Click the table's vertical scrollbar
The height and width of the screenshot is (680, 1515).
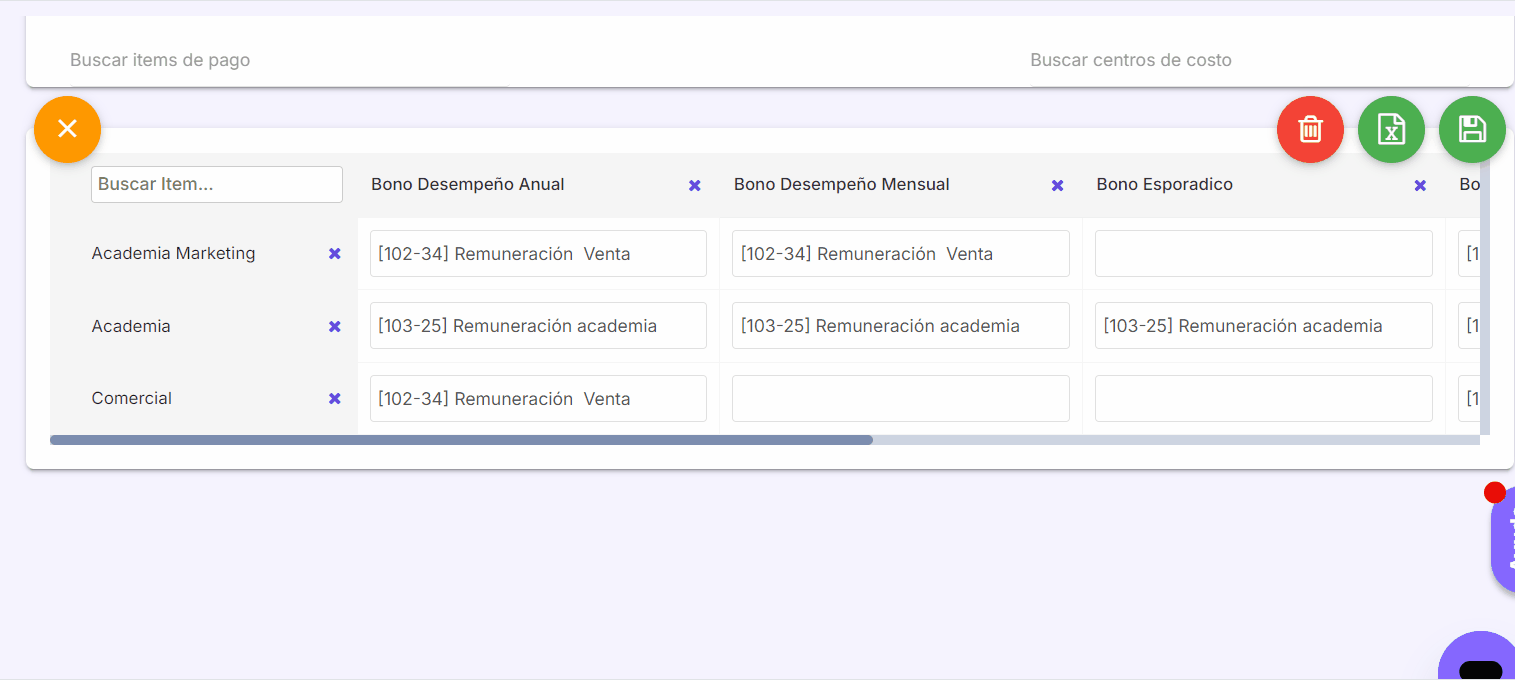[x=1485, y=295]
